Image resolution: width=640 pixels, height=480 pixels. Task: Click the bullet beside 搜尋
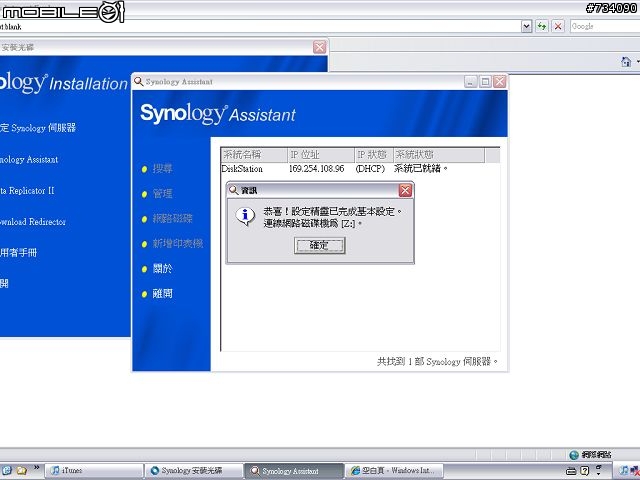[x=144, y=169]
